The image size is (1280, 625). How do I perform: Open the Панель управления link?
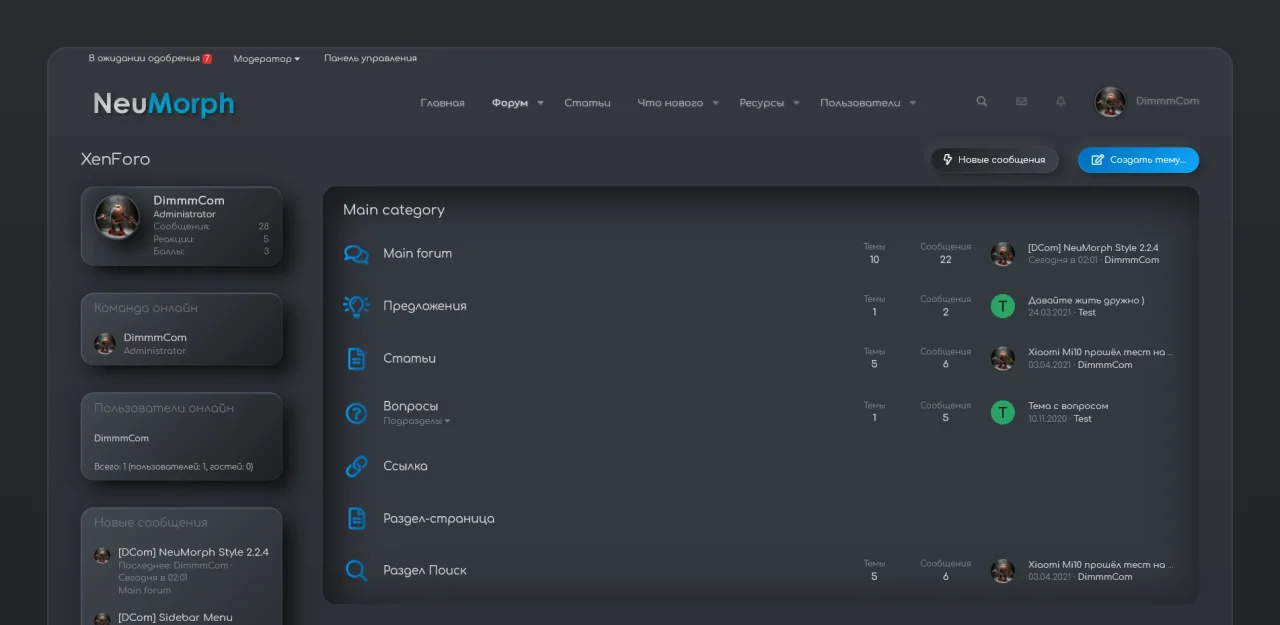click(x=370, y=59)
